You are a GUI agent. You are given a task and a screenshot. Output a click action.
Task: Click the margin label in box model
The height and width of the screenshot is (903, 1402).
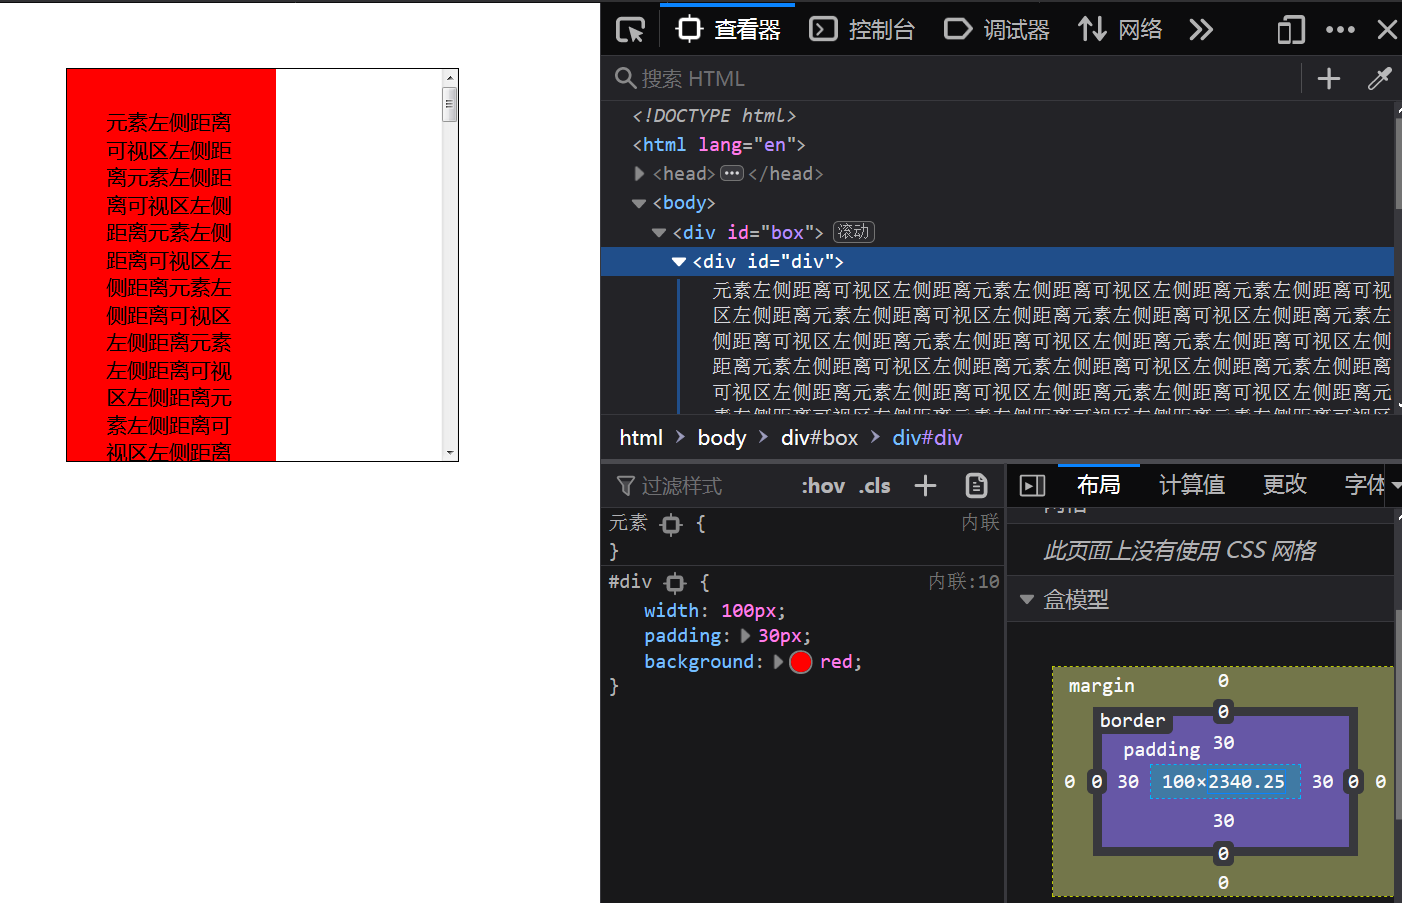pos(1101,686)
